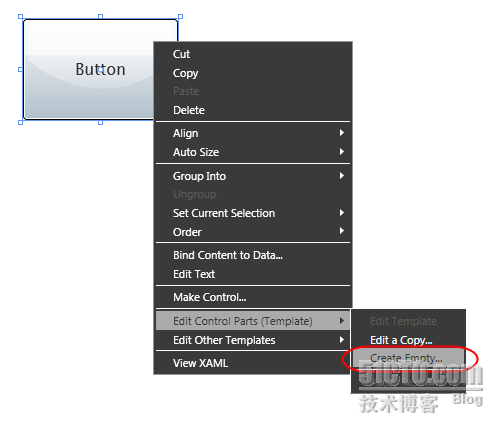The image size is (497, 427).
Task: Choose Make Control... option
Action: click(253, 297)
